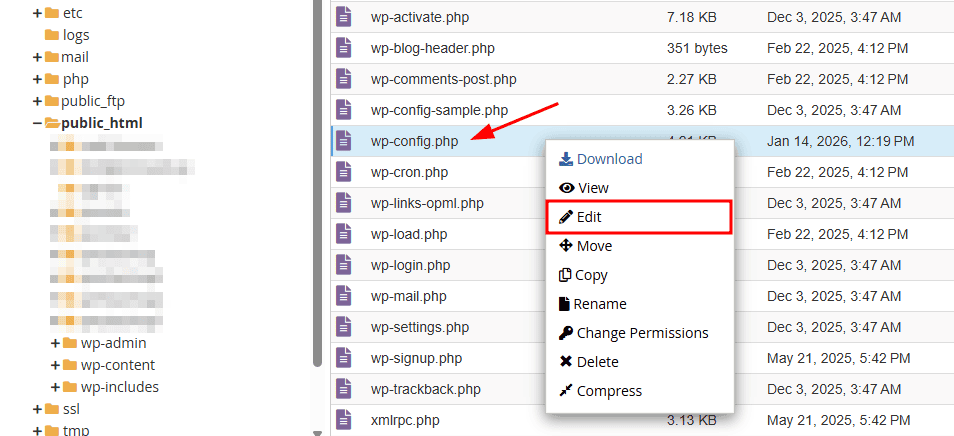Choose Copy from the context menu

click(x=640, y=275)
